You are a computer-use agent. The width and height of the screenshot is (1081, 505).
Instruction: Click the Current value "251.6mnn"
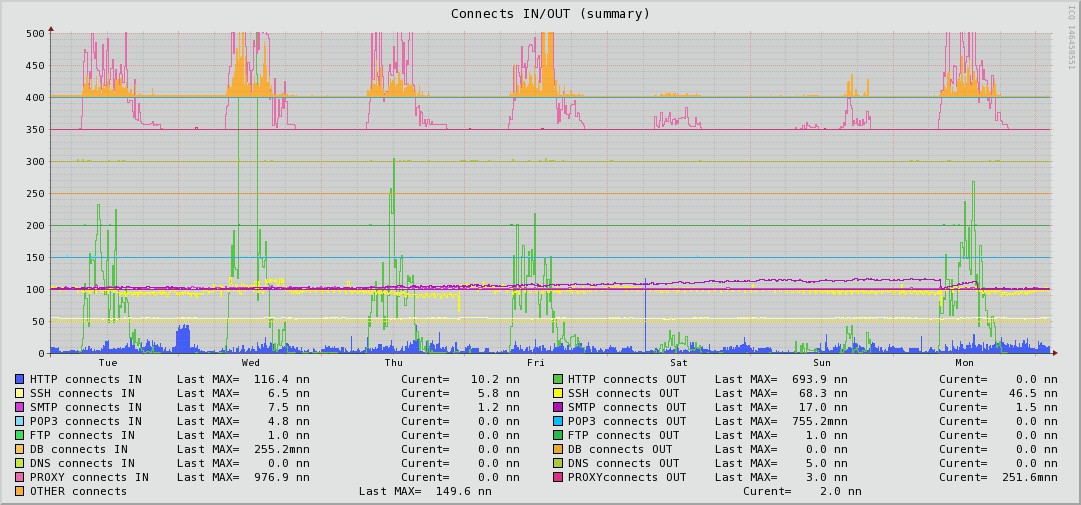(1030, 477)
